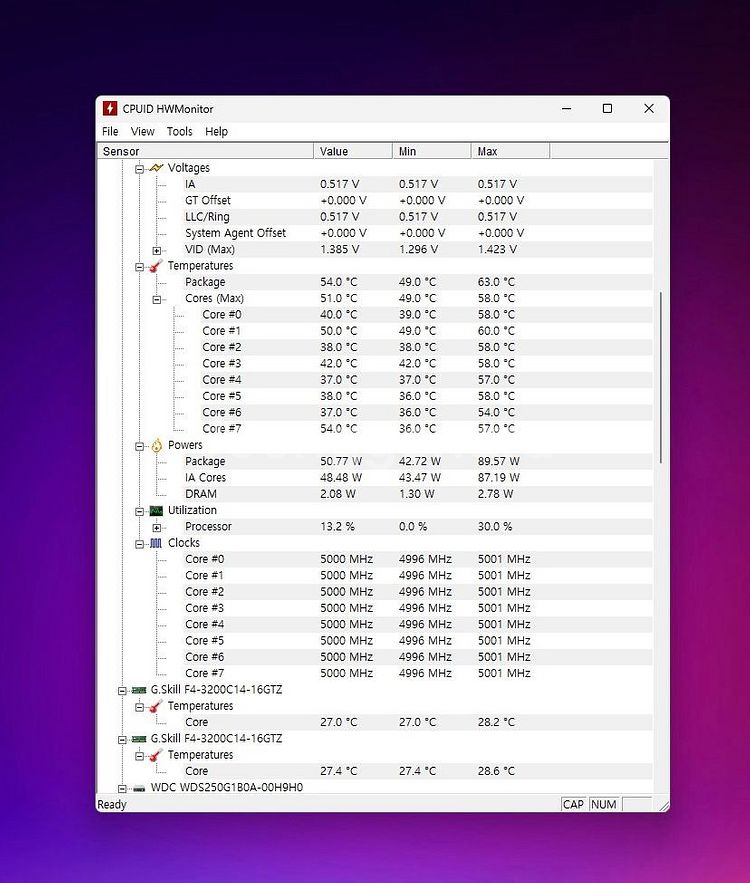Click the NUM indicator in status bar
The height and width of the screenshot is (883, 750).
click(604, 804)
